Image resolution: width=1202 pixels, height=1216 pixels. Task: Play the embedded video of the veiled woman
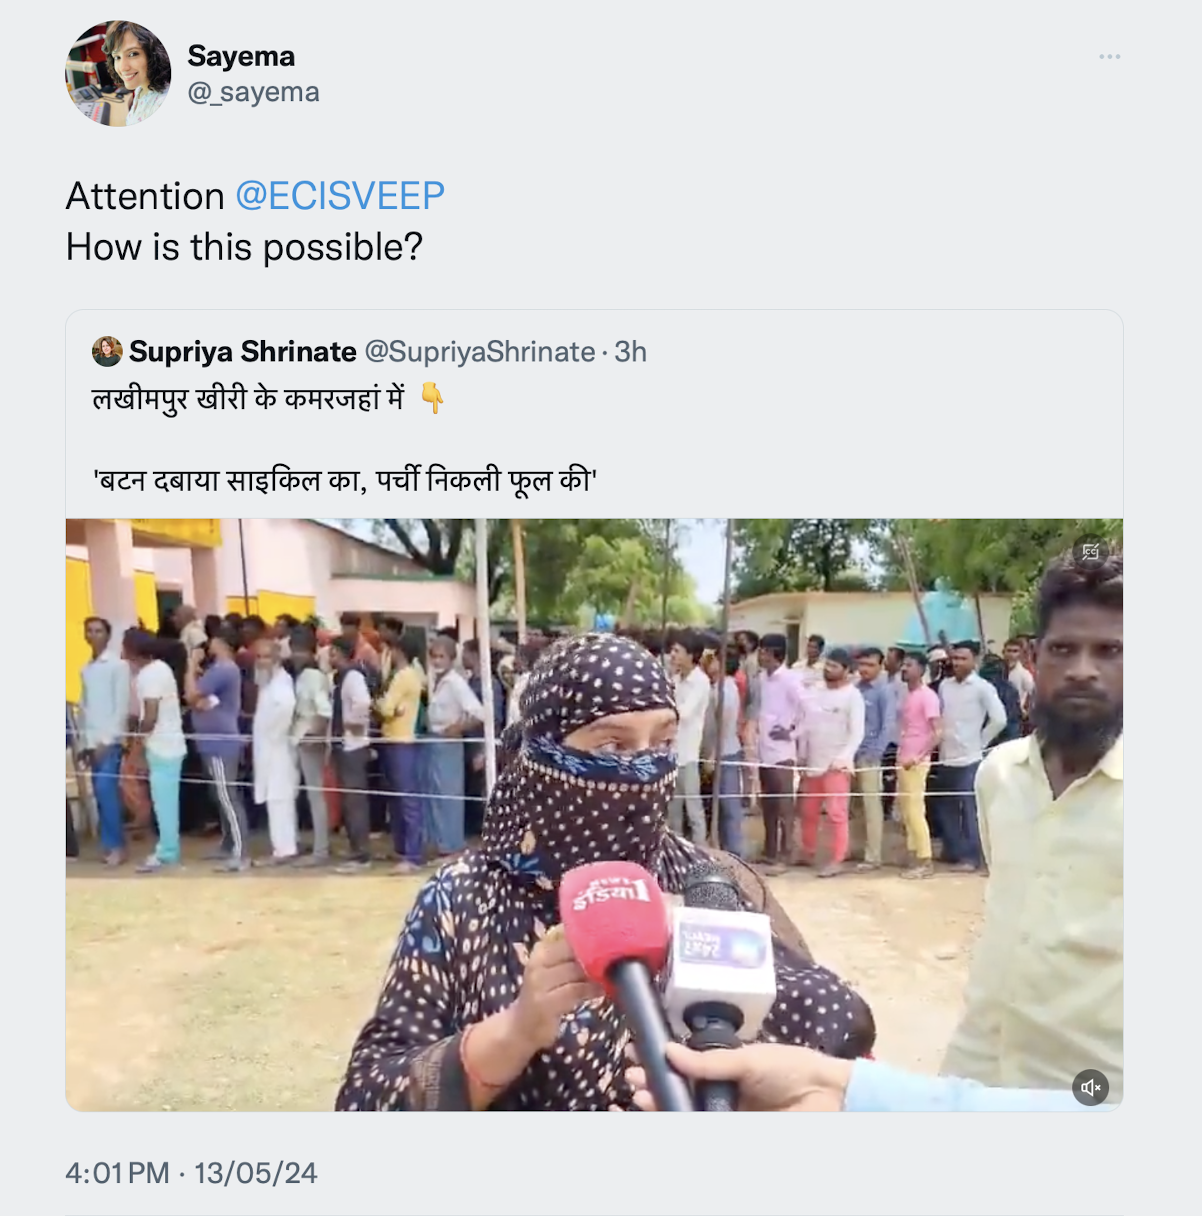pyautogui.click(x=594, y=814)
